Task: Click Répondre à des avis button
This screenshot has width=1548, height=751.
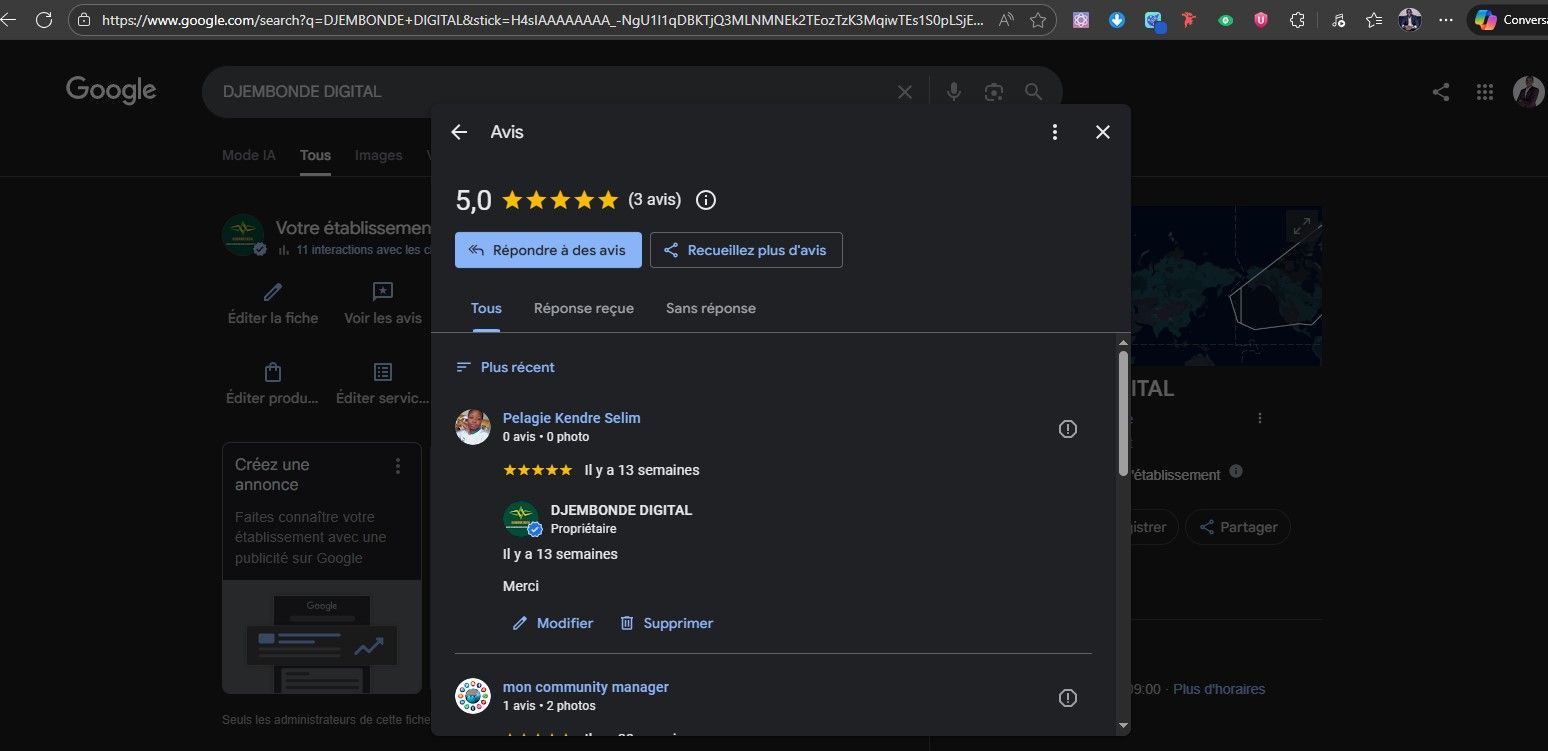Action: click(x=547, y=250)
